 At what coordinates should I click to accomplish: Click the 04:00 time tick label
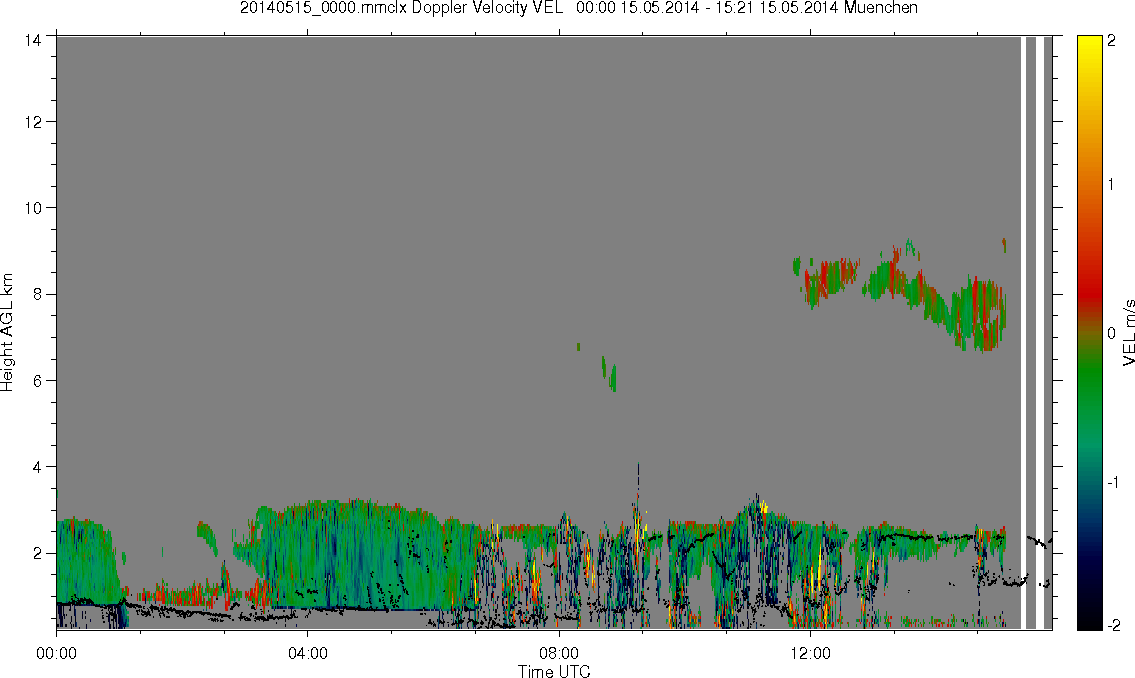click(x=308, y=653)
